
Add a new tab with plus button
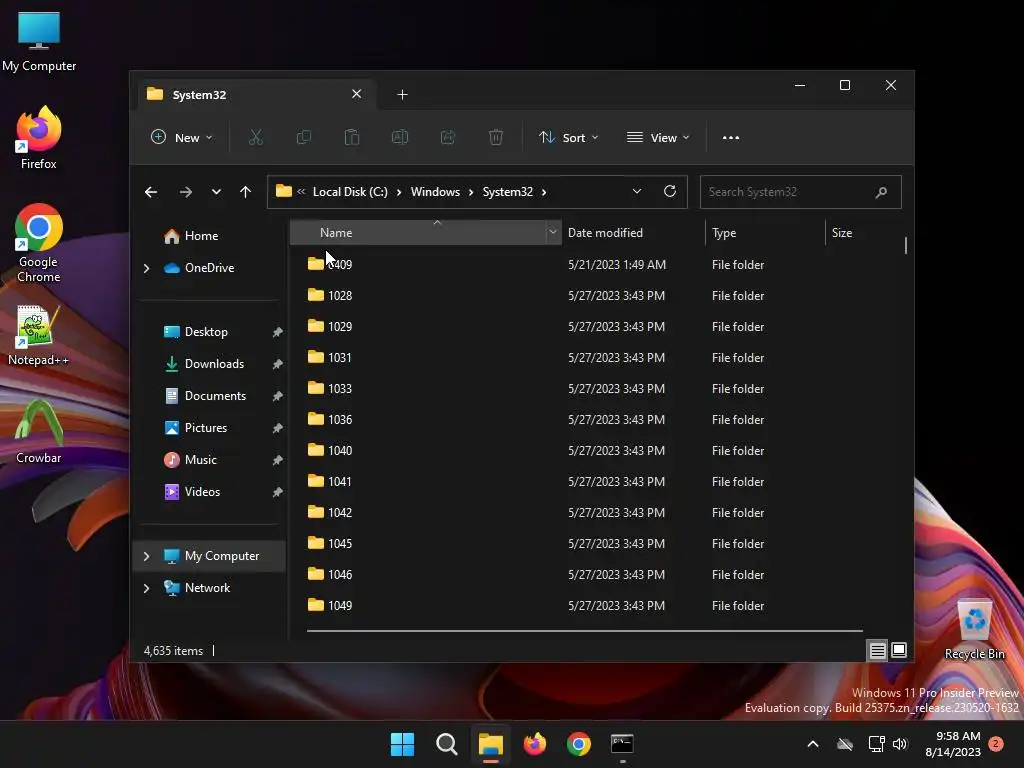402,95
